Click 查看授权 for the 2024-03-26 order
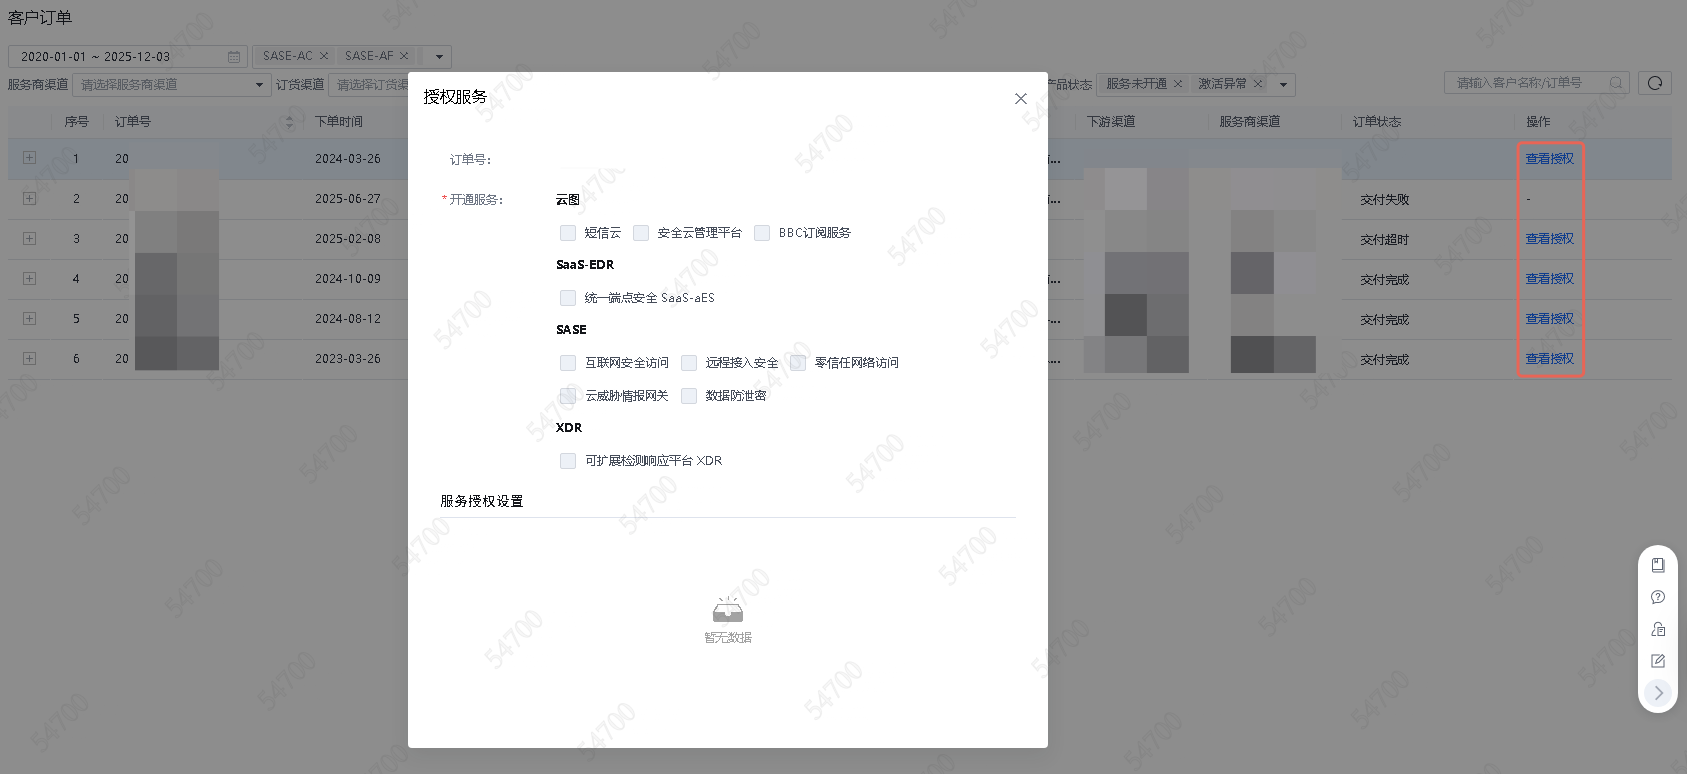The height and width of the screenshot is (774, 1687). click(x=1549, y=159)
